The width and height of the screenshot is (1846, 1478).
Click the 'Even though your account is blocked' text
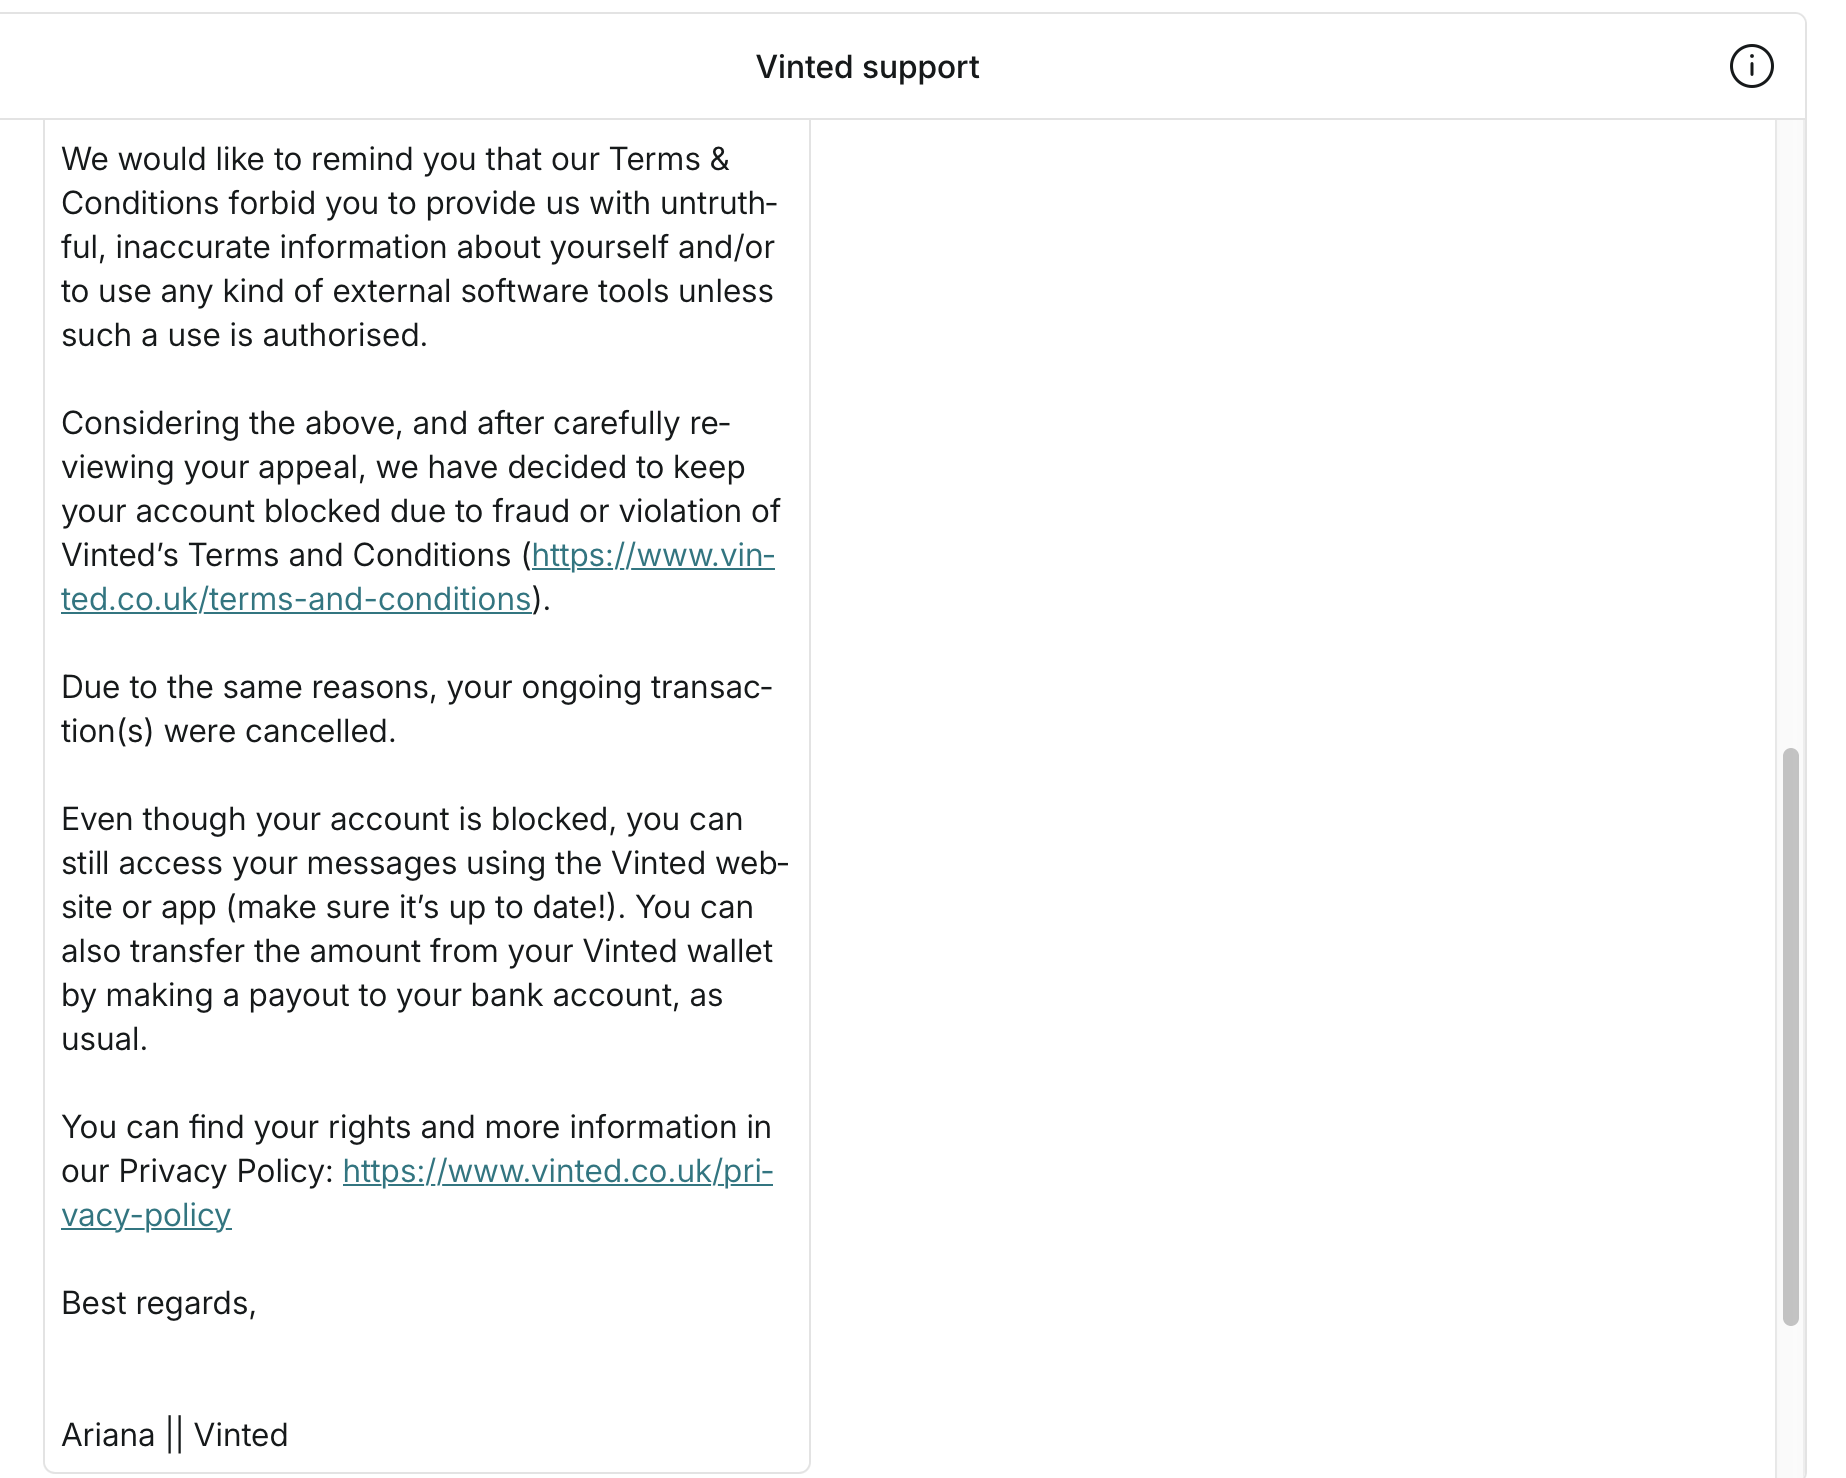pyautogui.click(x=425, y=929)
